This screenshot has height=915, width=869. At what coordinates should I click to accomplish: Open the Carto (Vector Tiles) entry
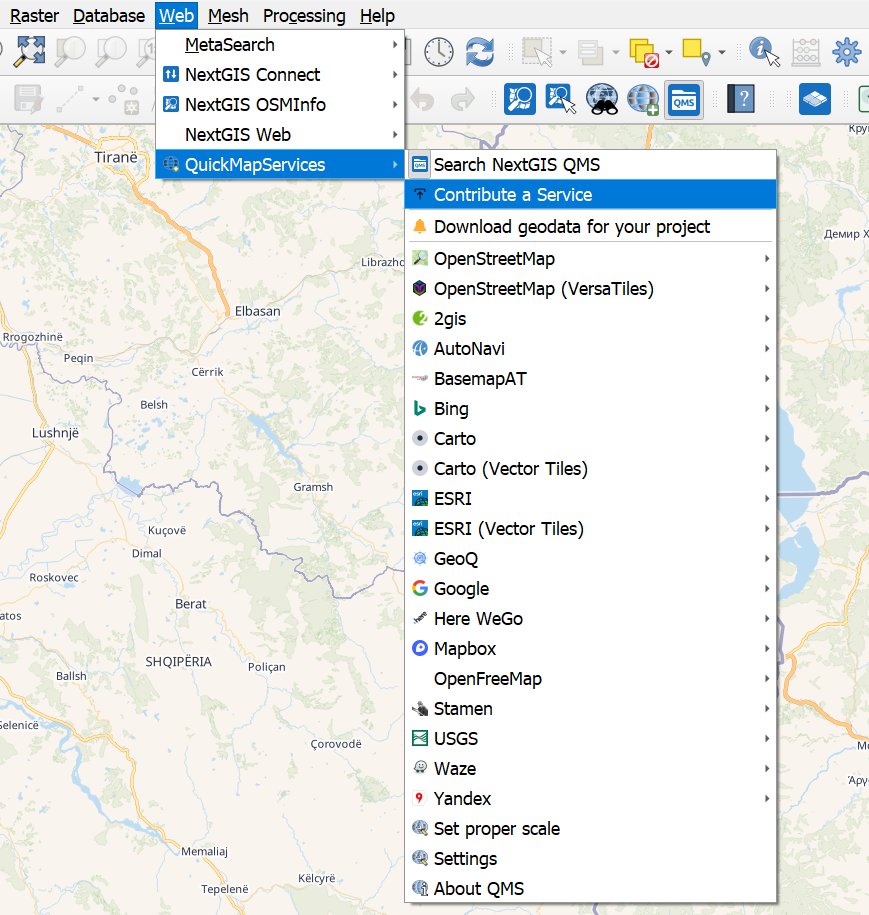point(591,469)
